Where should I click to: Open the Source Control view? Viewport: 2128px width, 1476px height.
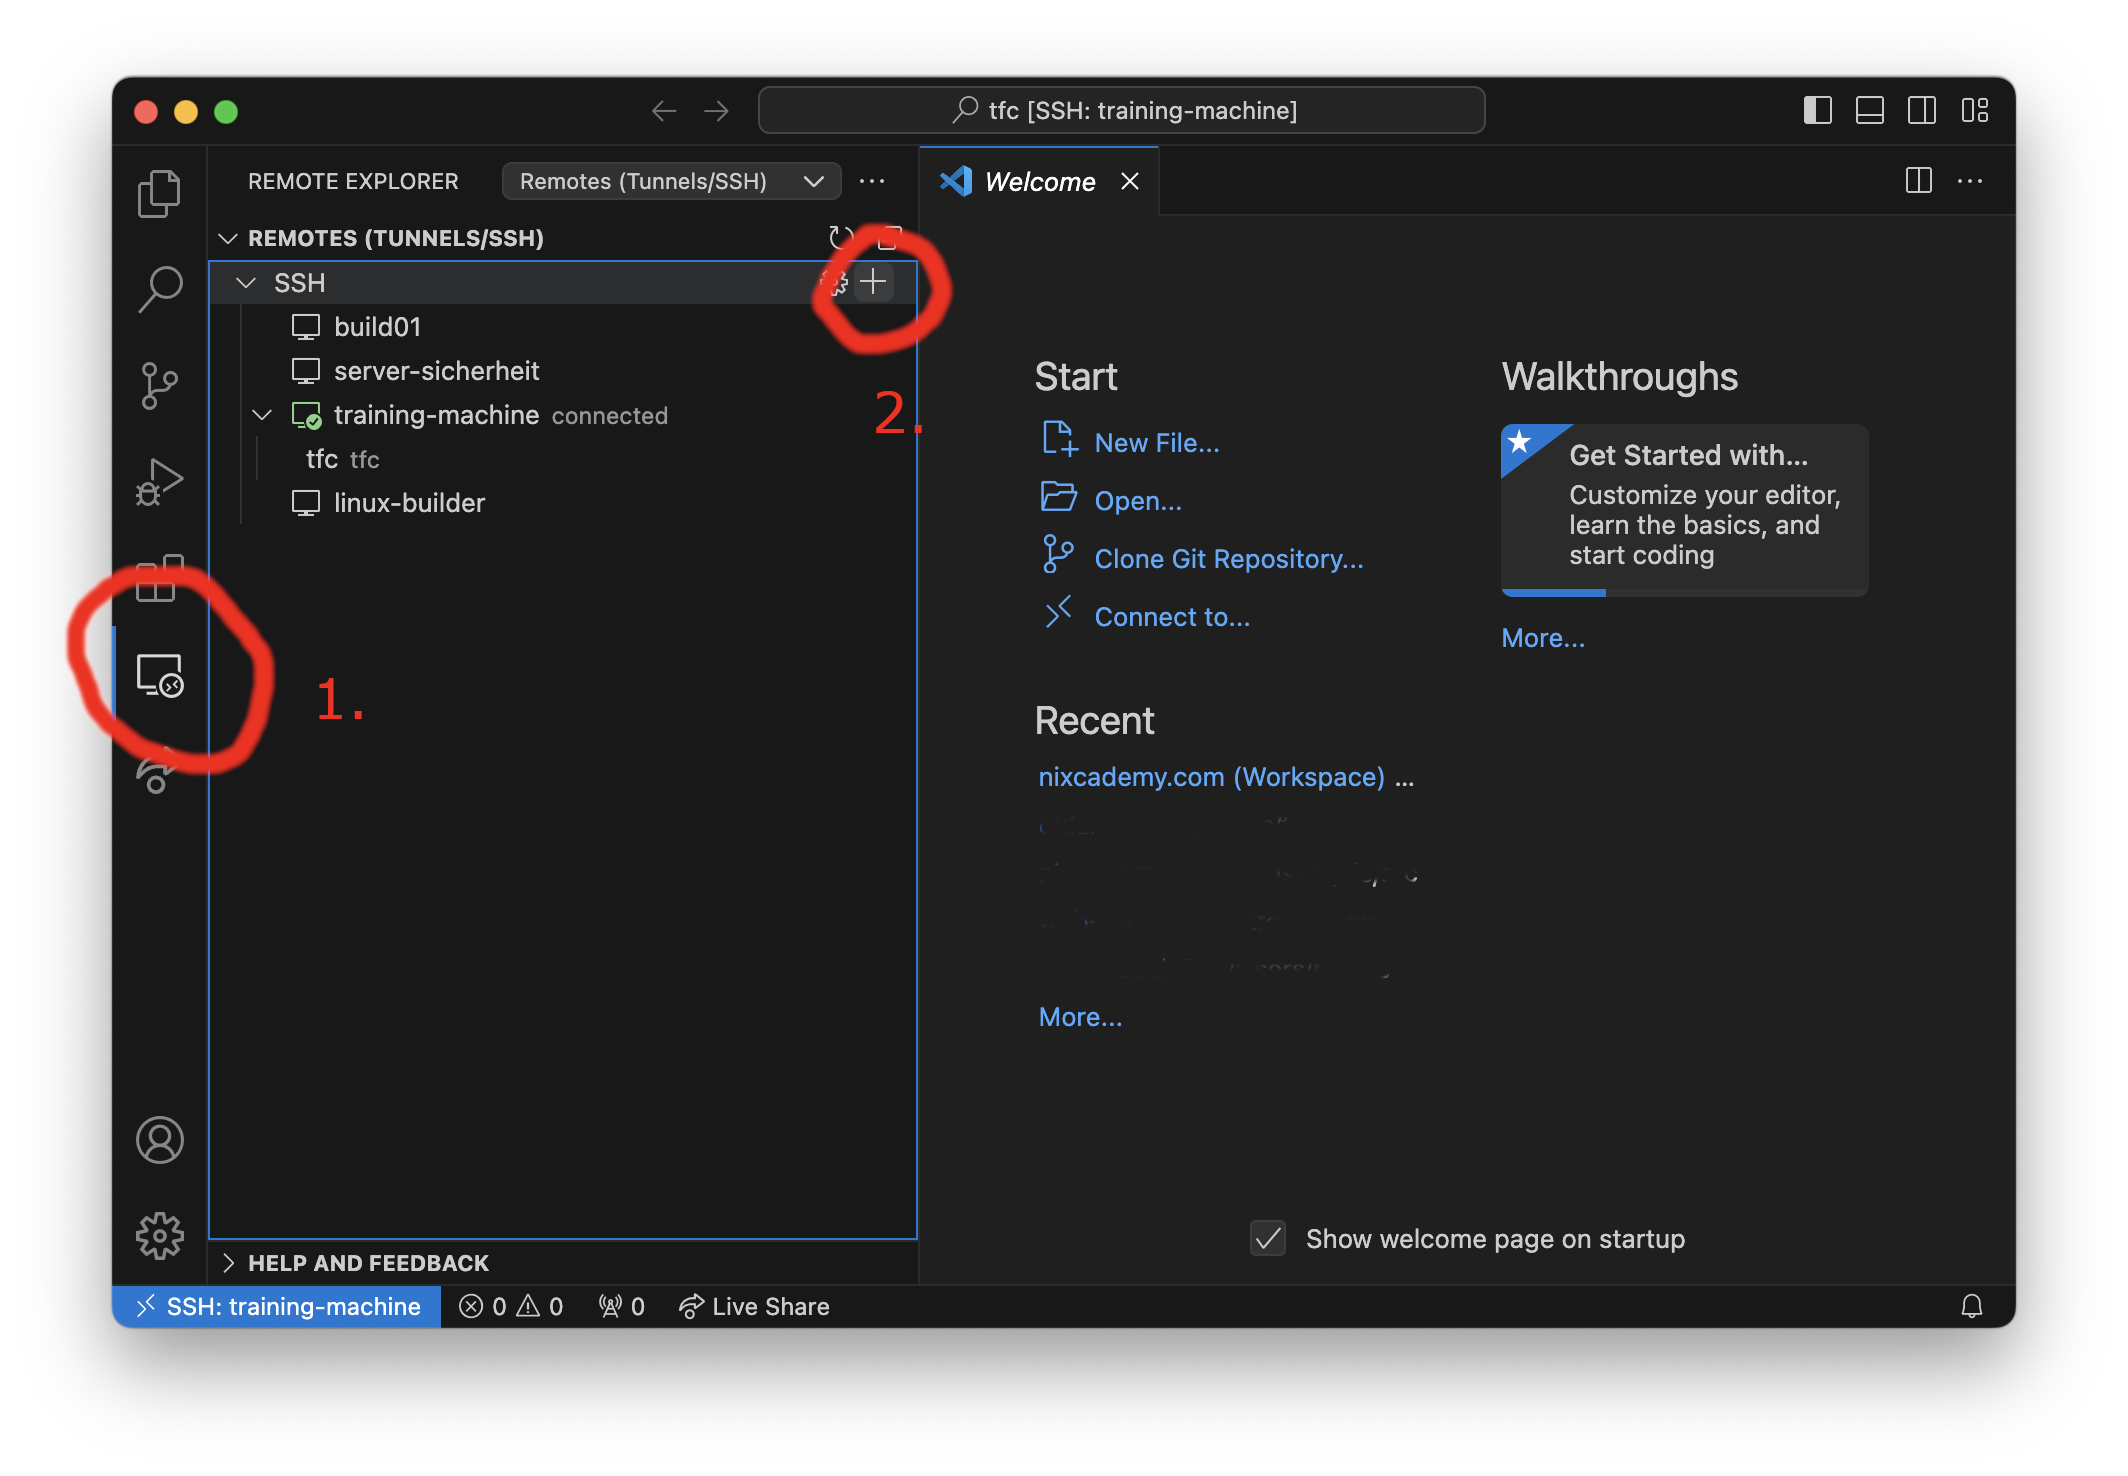click(x=159, y=384)
